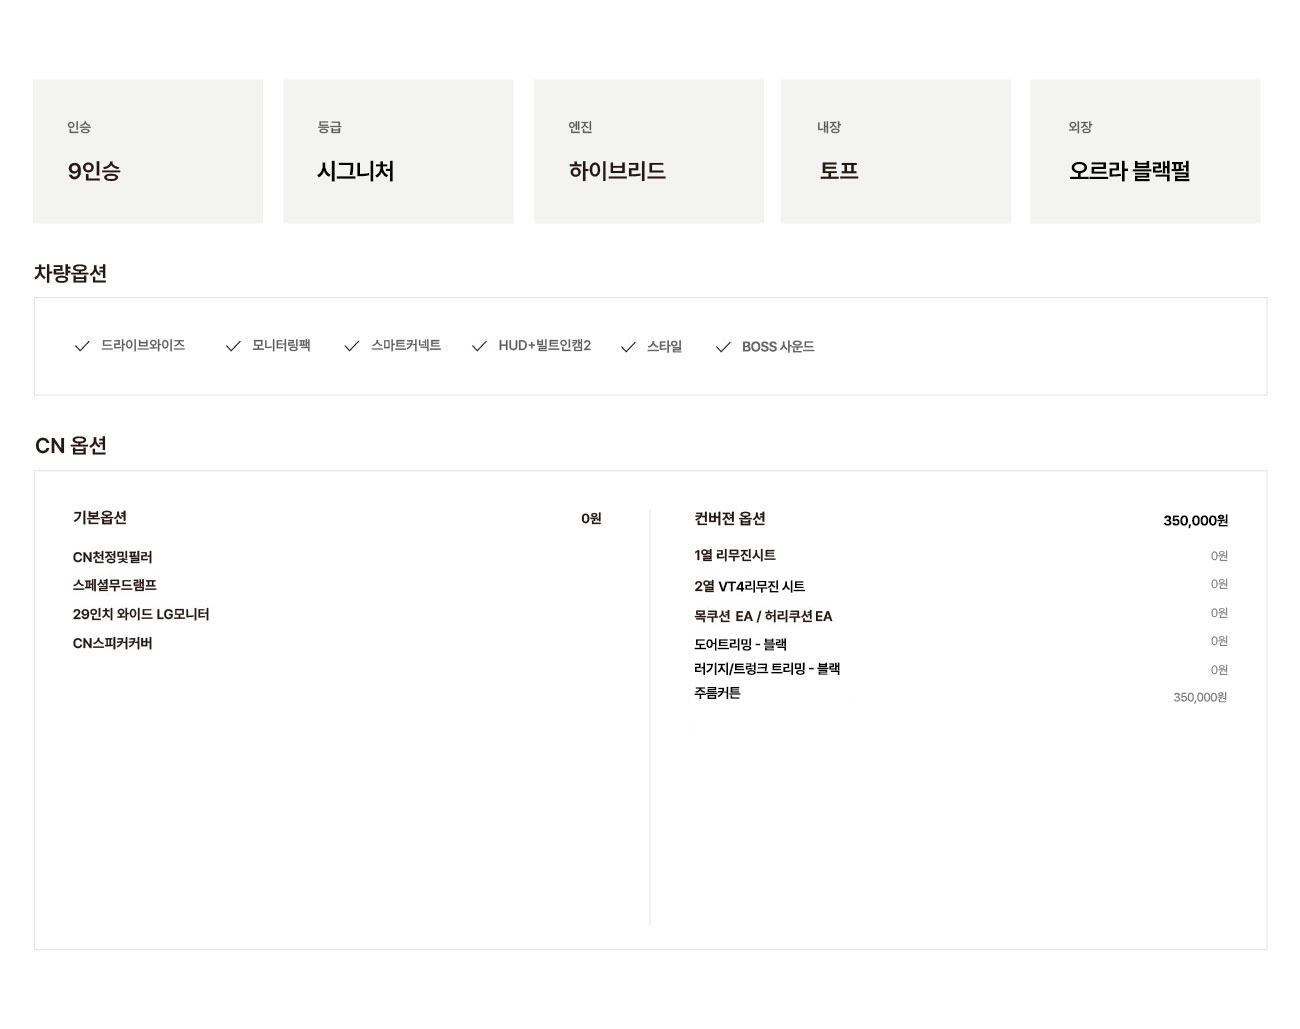This screenshot has width=1300, height=1029.
Task: Click 주름커튼 conversion option
Action: point(717,692)
